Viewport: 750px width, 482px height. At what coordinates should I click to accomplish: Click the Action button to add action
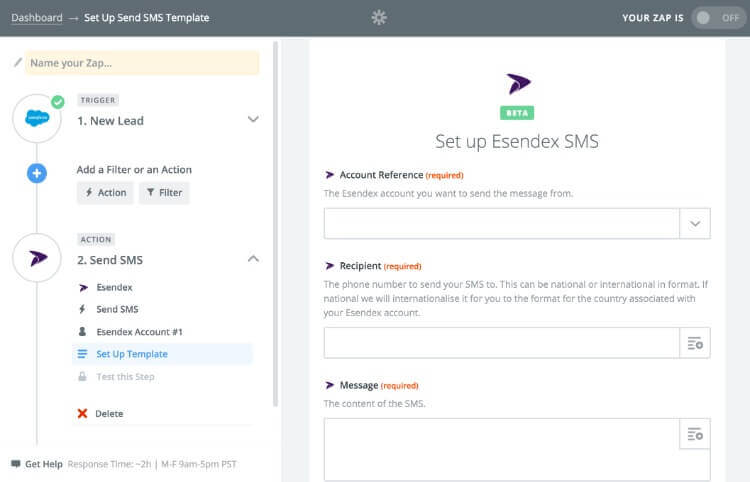point(105,193)
